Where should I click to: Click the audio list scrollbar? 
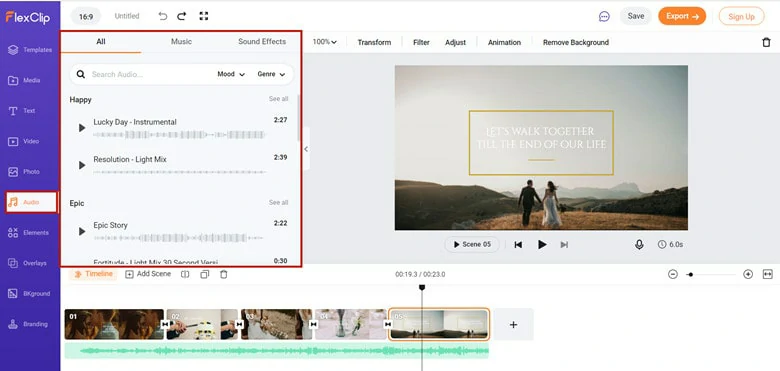[298, 117]
